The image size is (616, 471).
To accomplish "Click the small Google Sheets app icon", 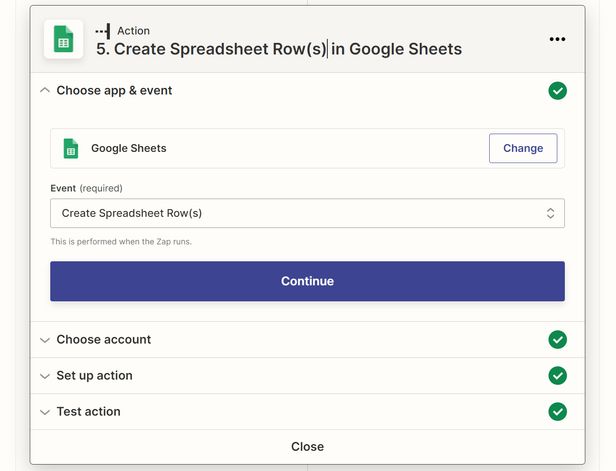I will (71, 148).
